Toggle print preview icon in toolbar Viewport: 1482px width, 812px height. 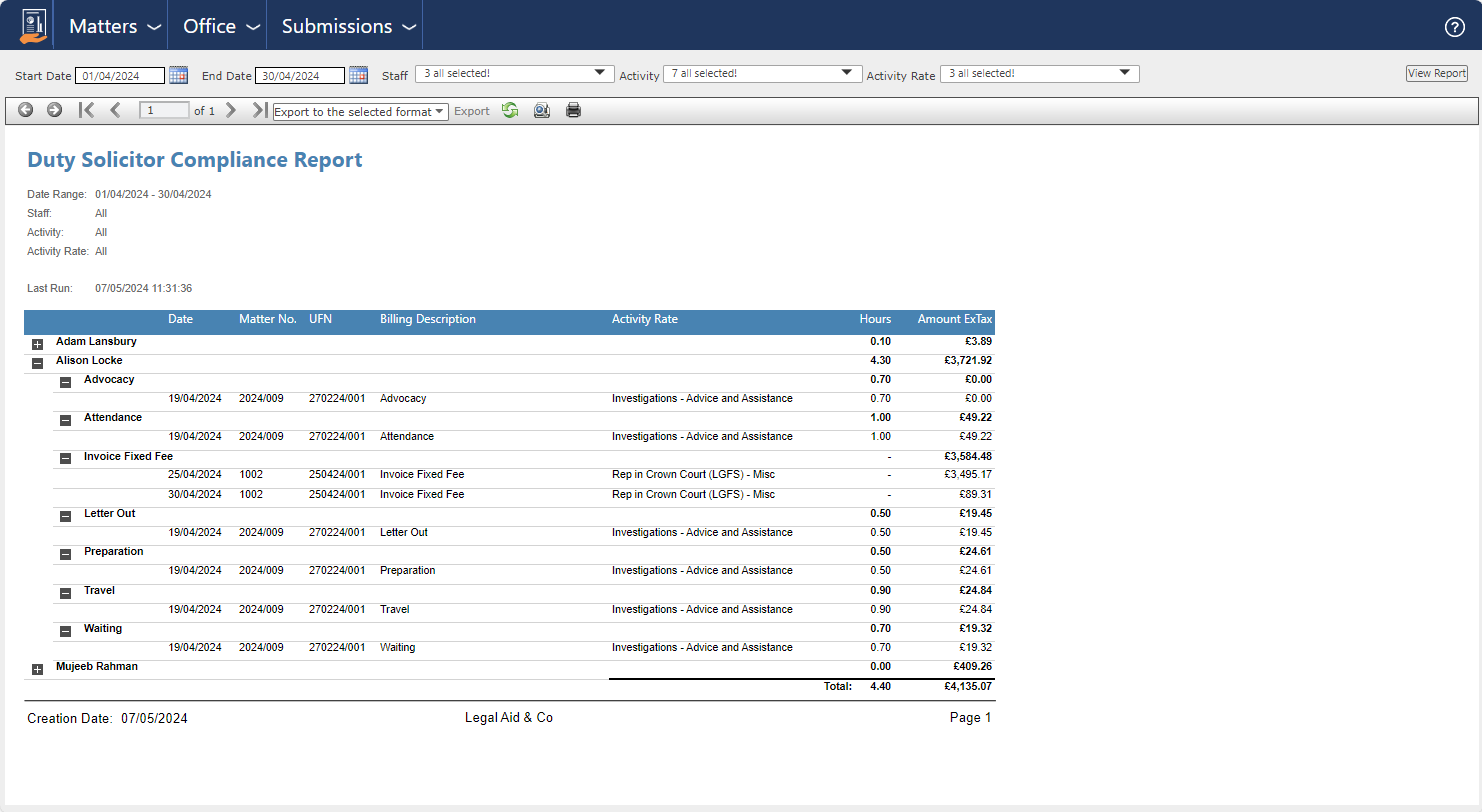point(541,111)
